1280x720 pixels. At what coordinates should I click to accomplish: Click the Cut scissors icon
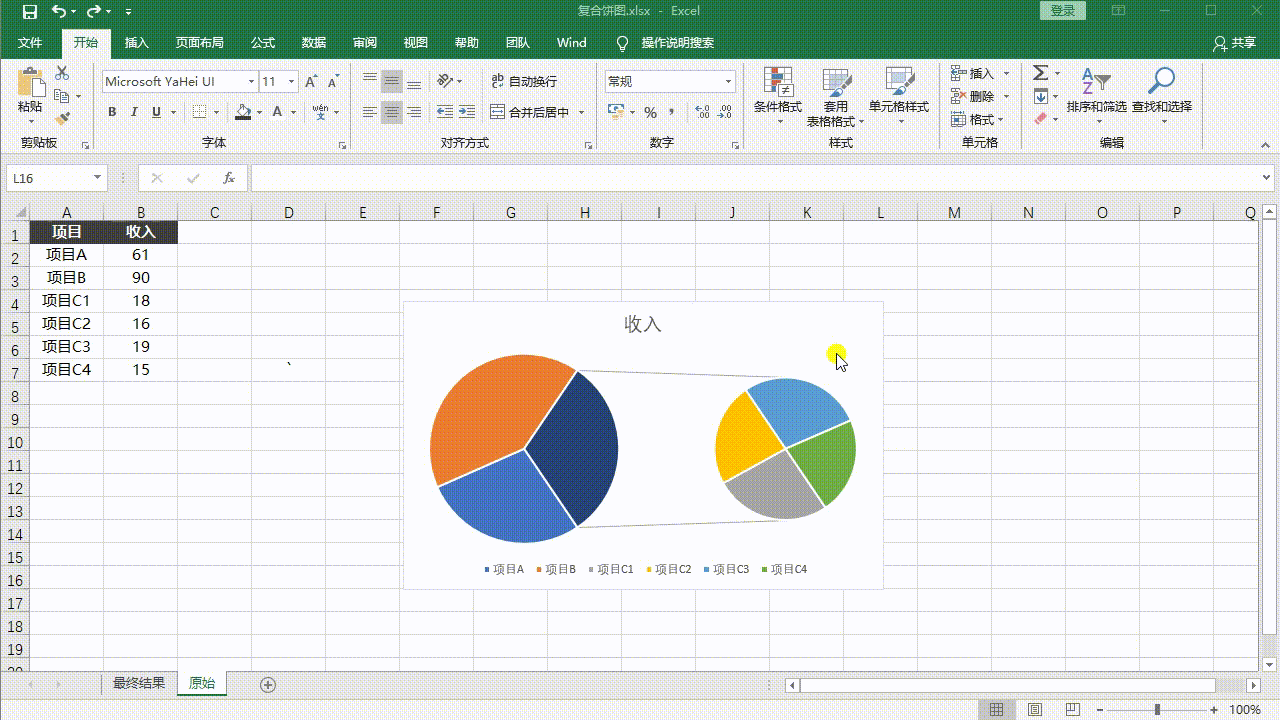tap(62, 74)
